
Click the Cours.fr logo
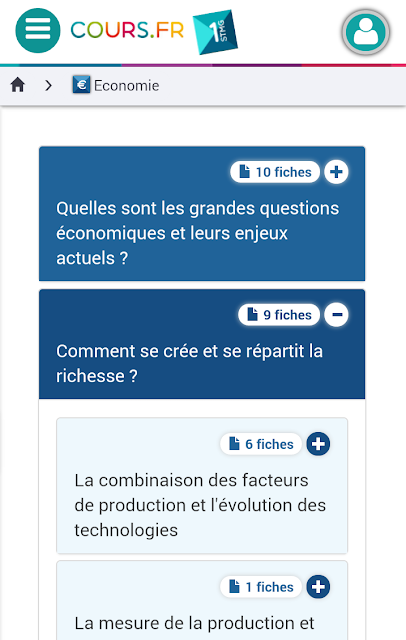[127, 30]
